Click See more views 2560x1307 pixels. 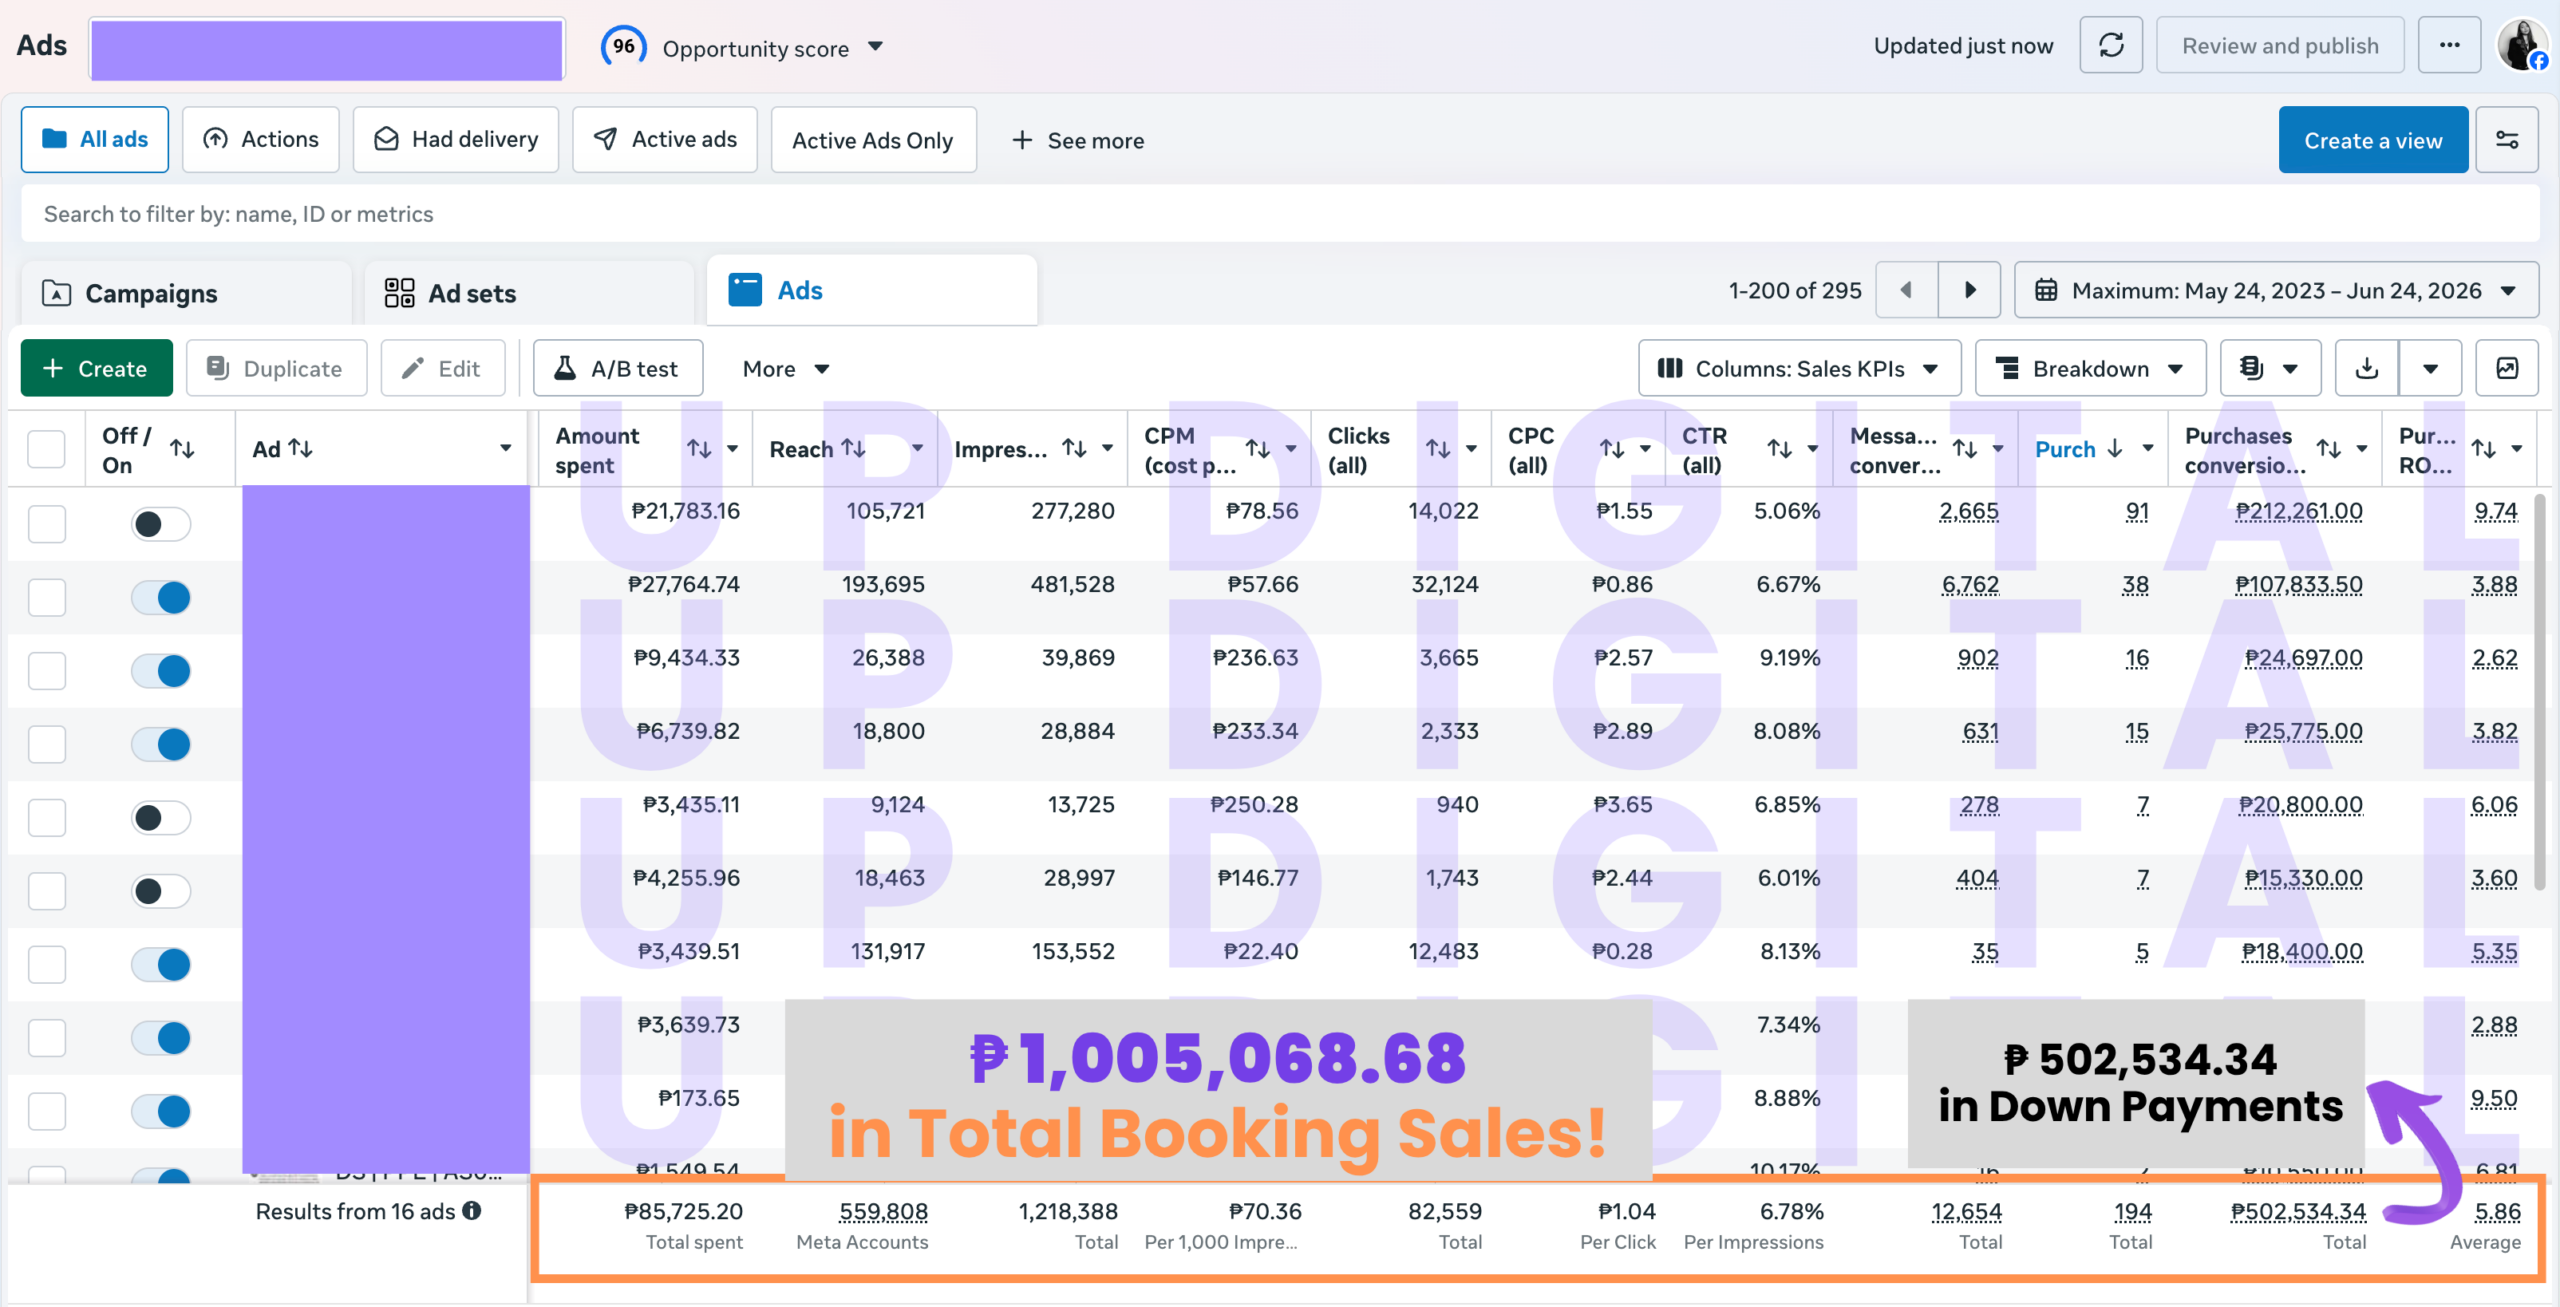[1078, 140]
